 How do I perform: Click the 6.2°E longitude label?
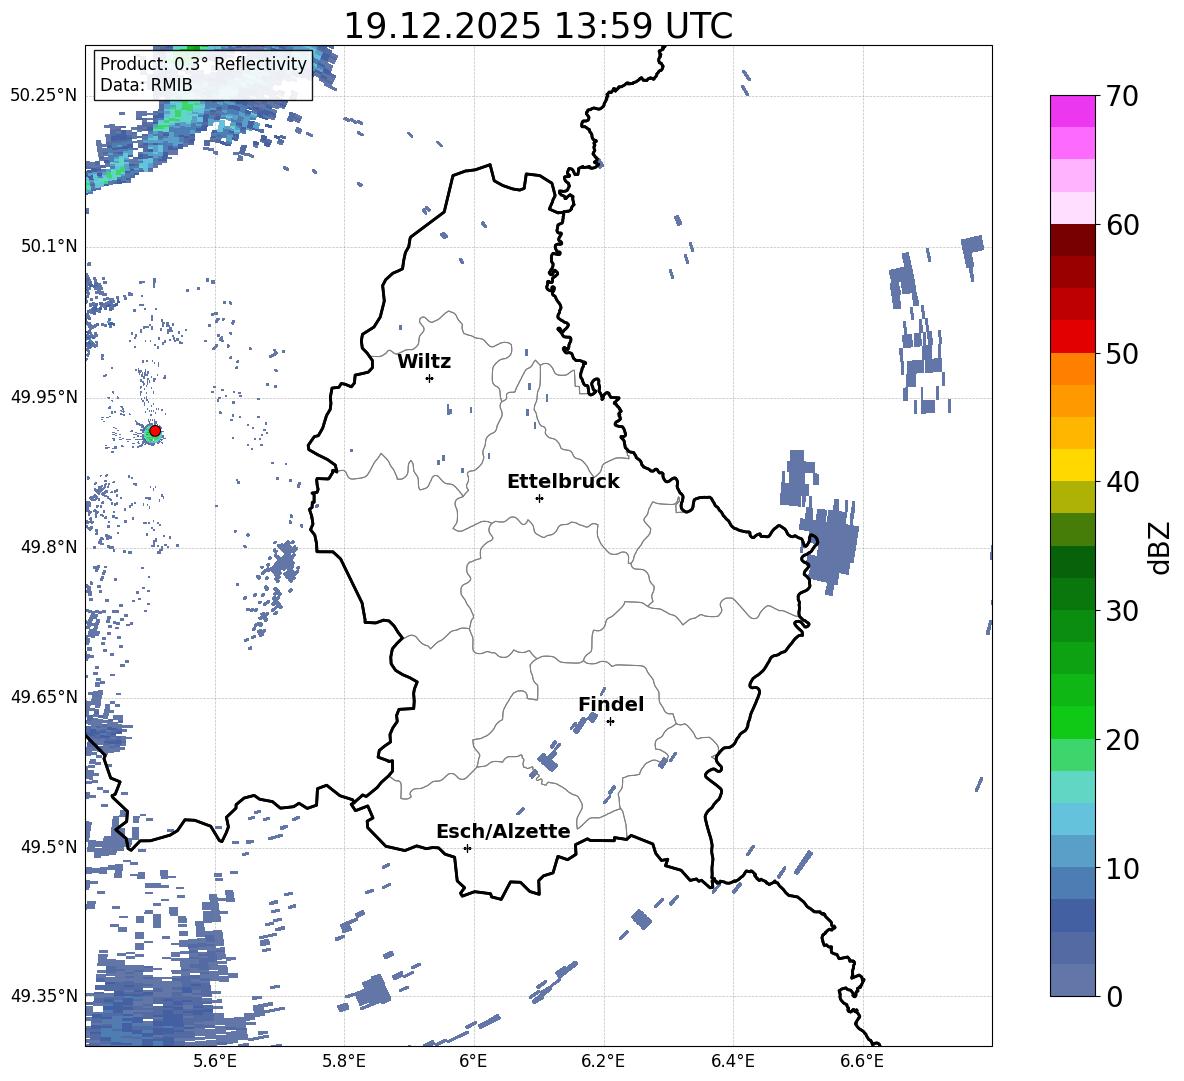tap(603, 1061)
